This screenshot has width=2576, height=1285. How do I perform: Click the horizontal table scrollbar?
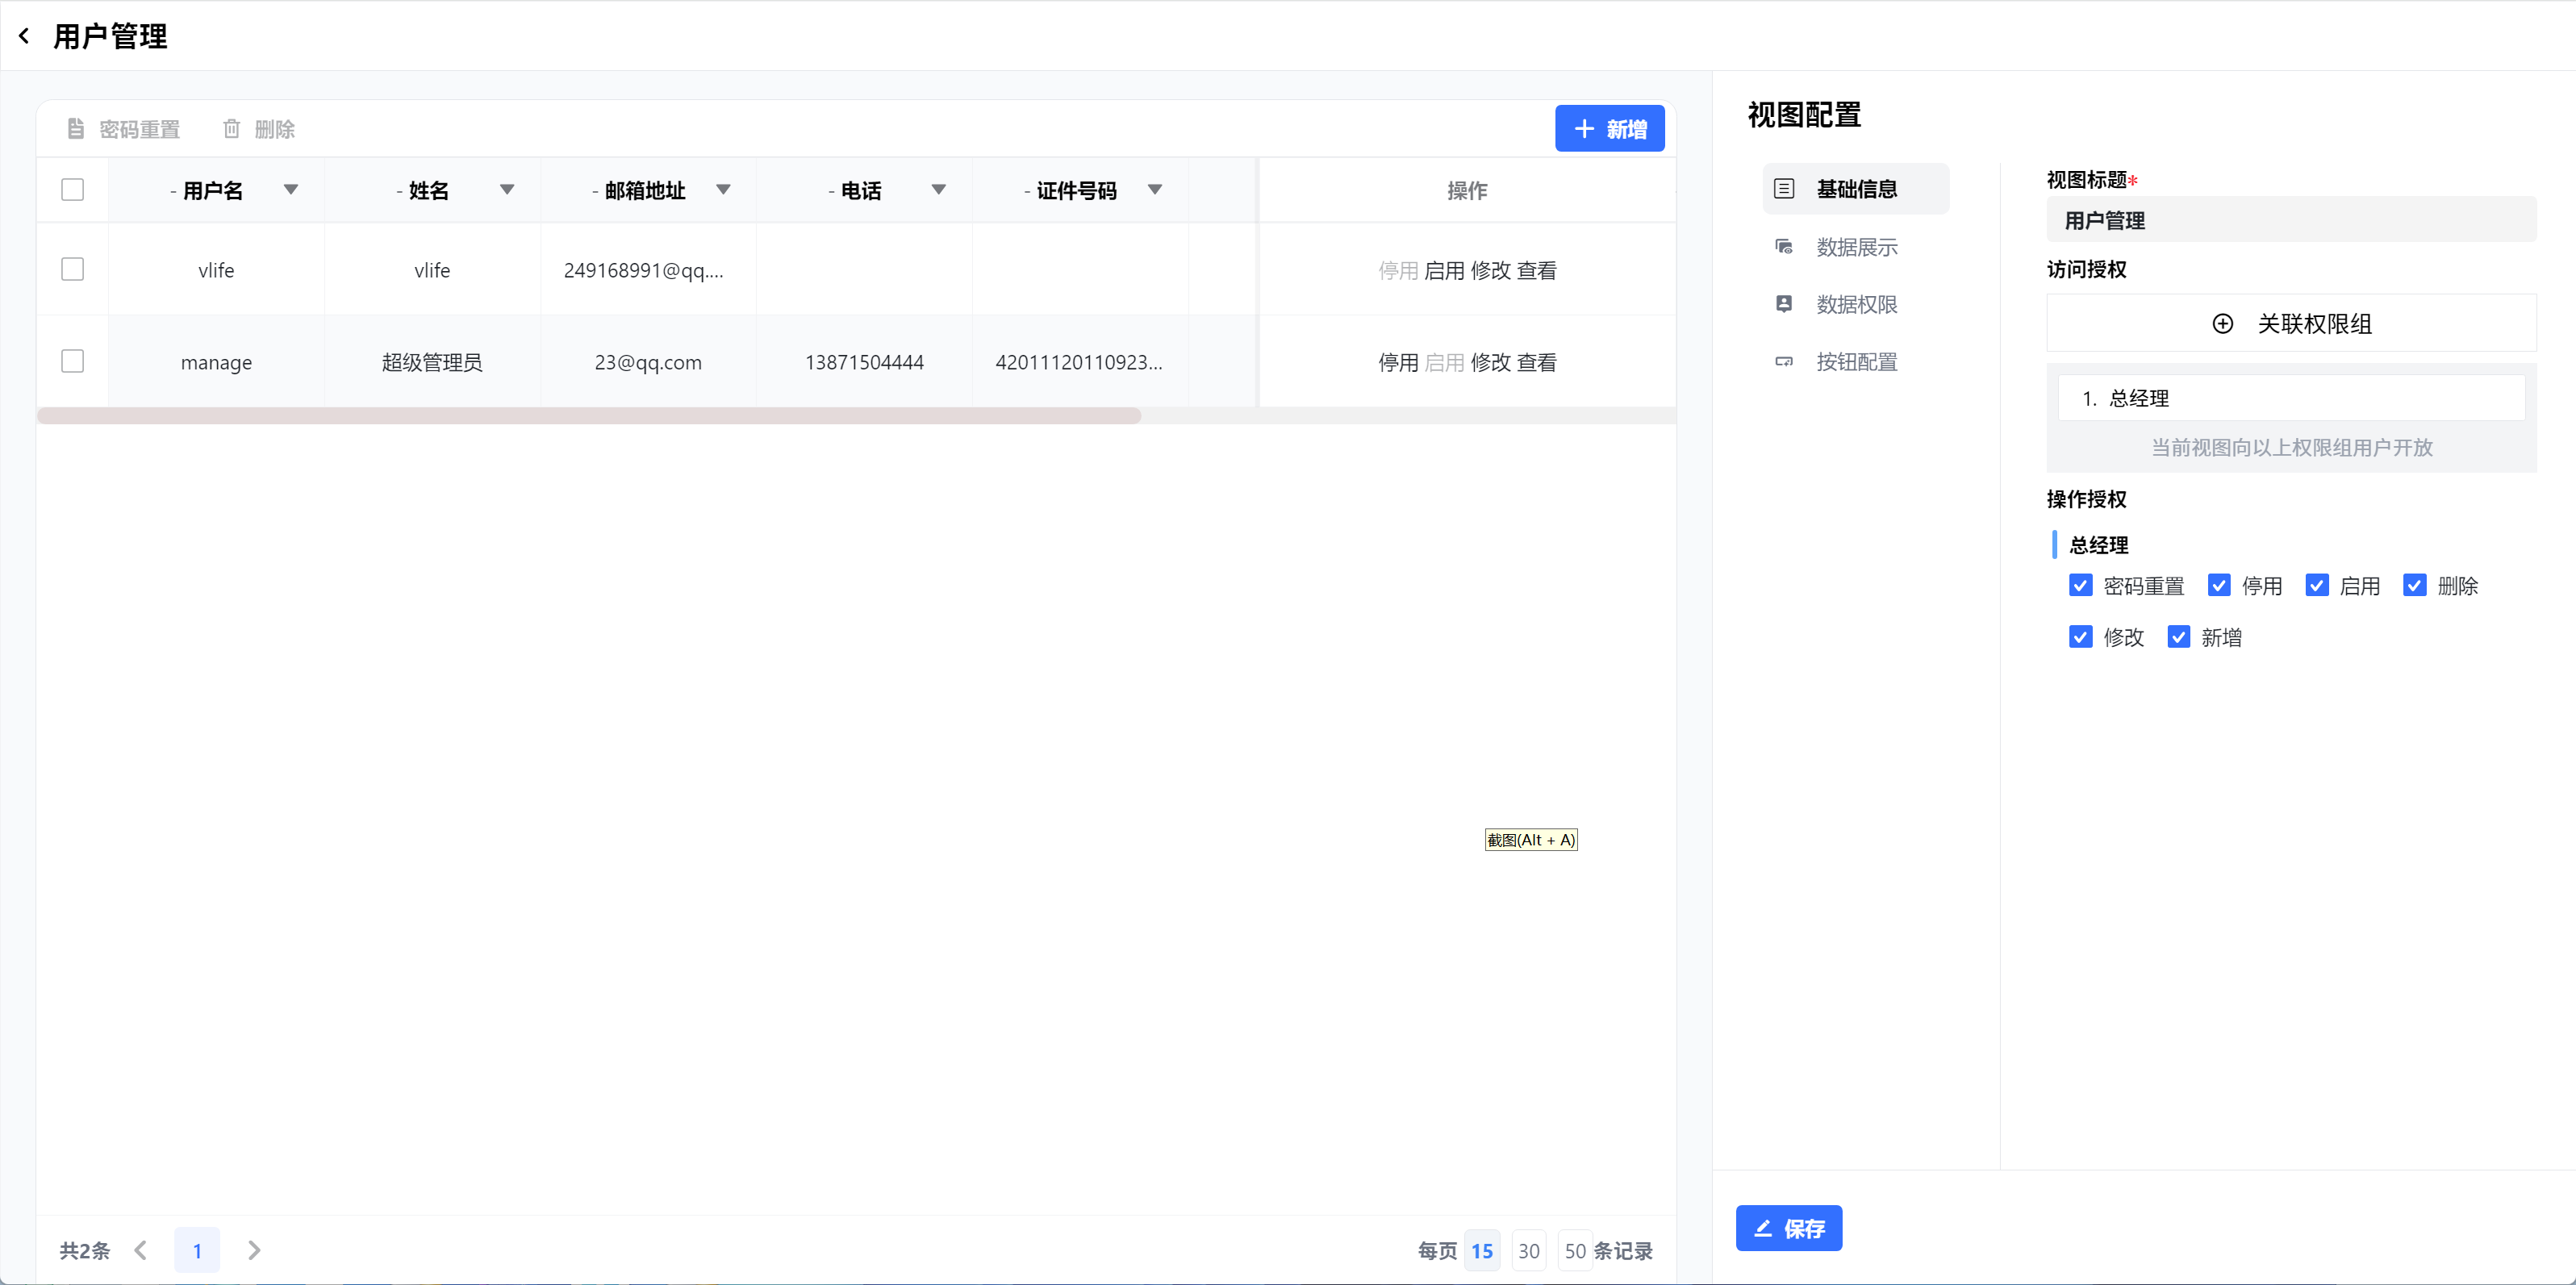(588, 416)
